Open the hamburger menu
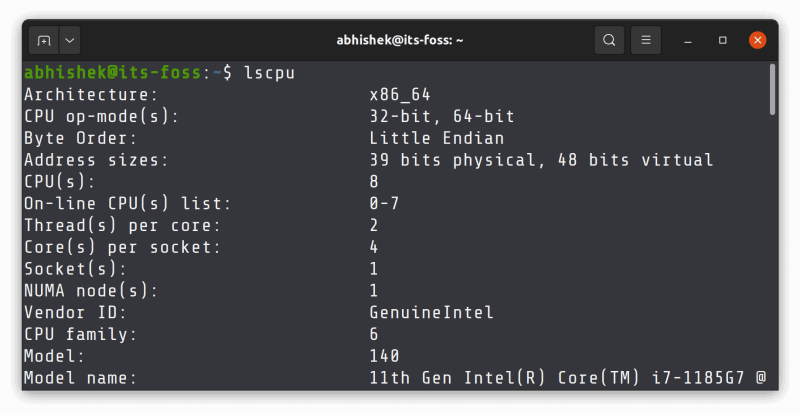Screen dimensions: 800x415 coord(646,41)
